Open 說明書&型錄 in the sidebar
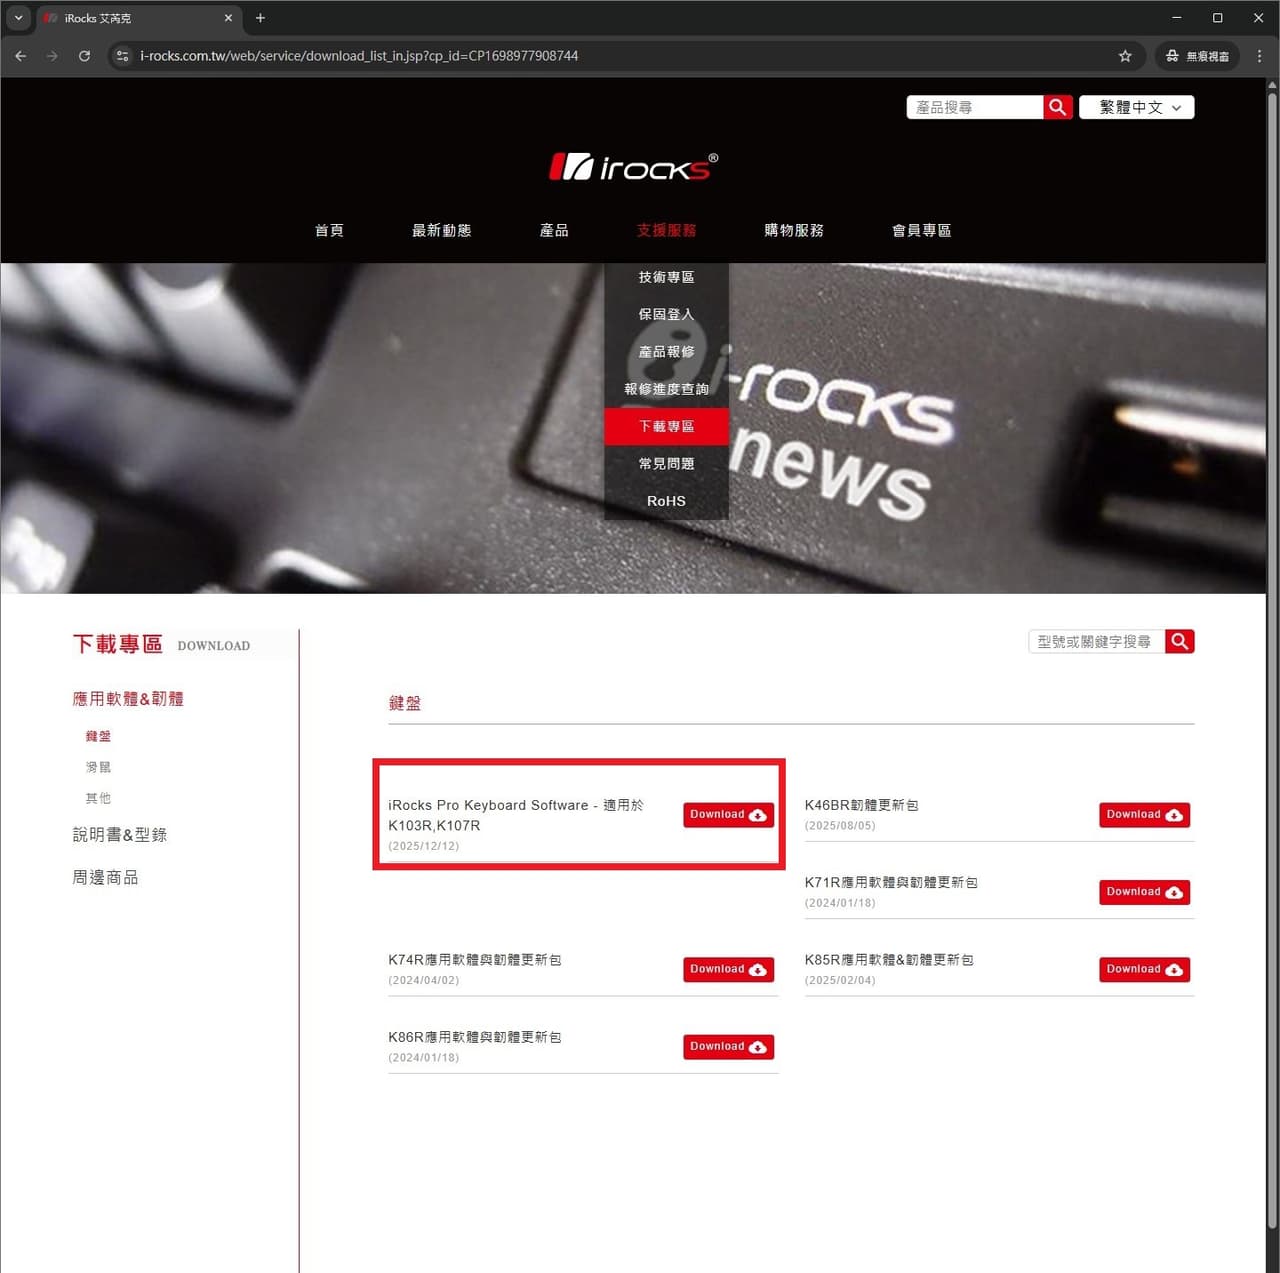 [120, 834]
